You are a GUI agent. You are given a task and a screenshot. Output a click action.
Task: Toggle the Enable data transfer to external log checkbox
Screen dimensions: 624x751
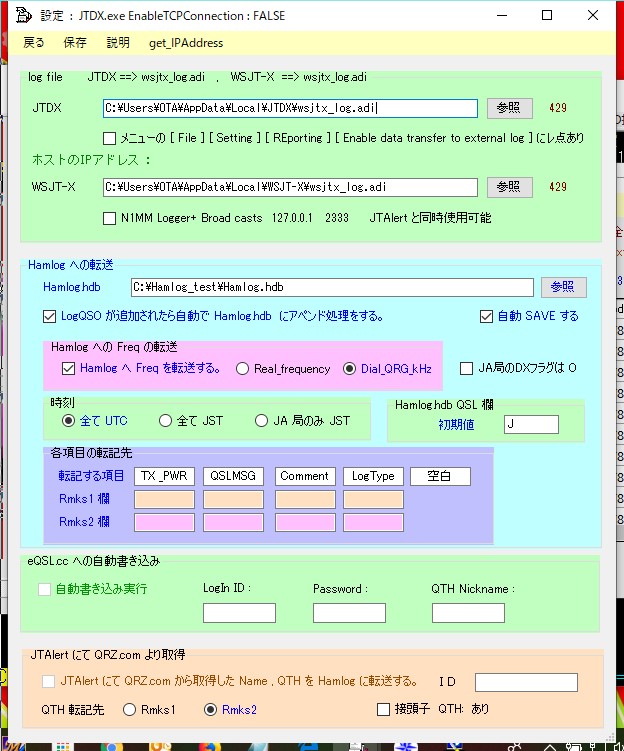[x=110, y=138]
